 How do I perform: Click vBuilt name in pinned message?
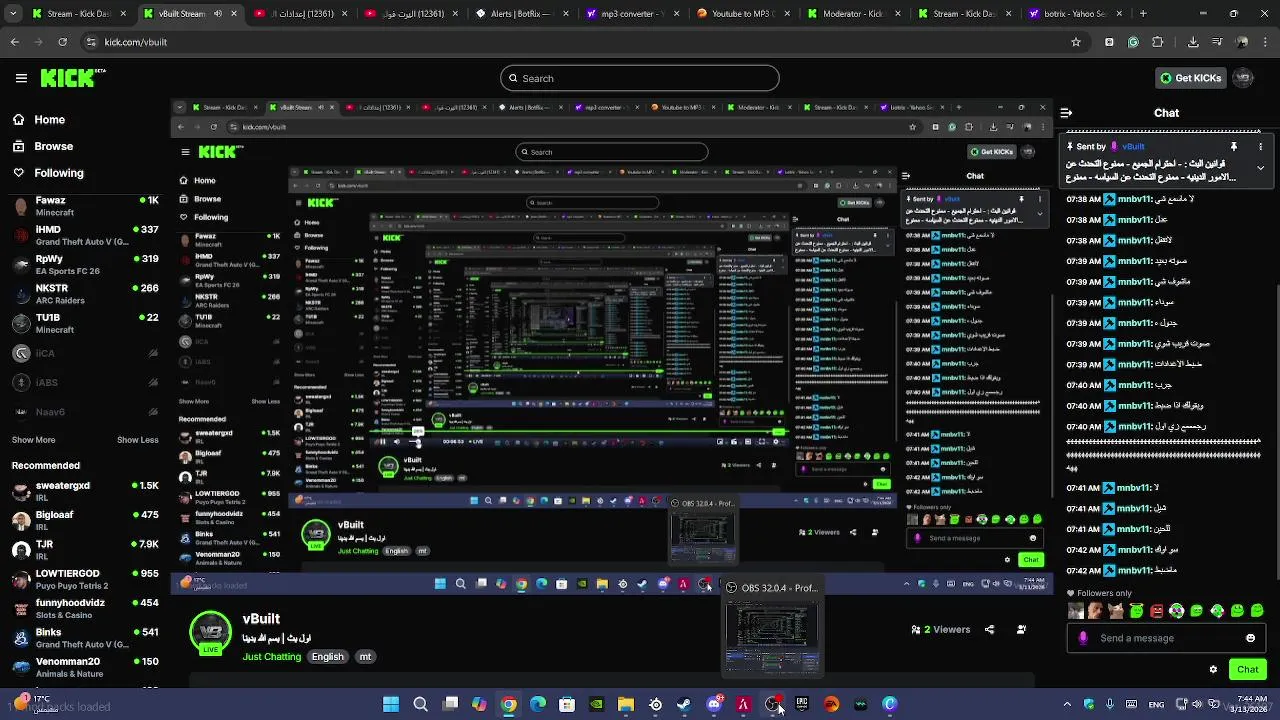[1133, 146]
